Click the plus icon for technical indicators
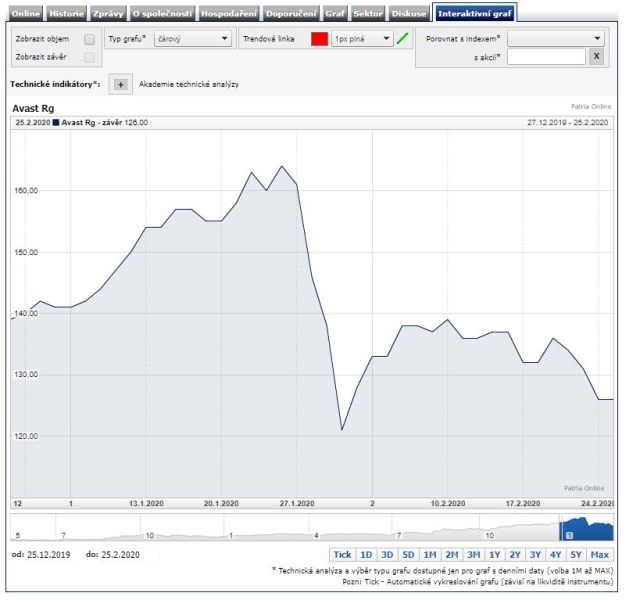The image size is (640, 600). [x=120, y=85]
